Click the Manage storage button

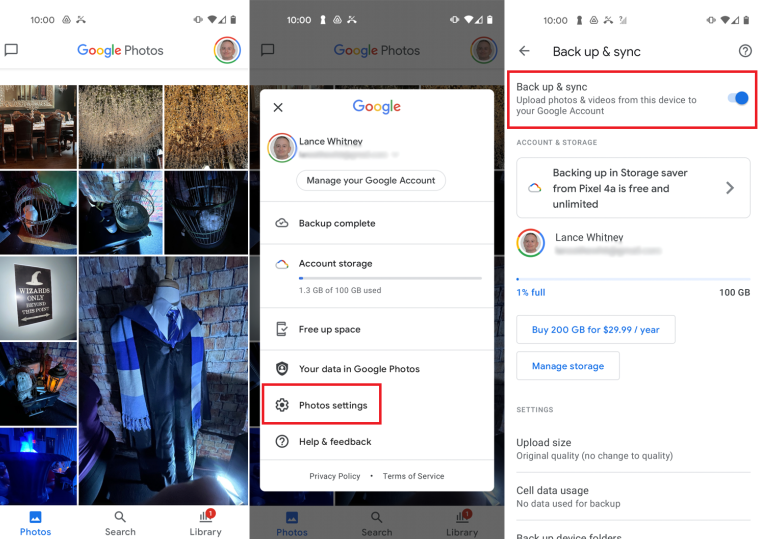567,366
